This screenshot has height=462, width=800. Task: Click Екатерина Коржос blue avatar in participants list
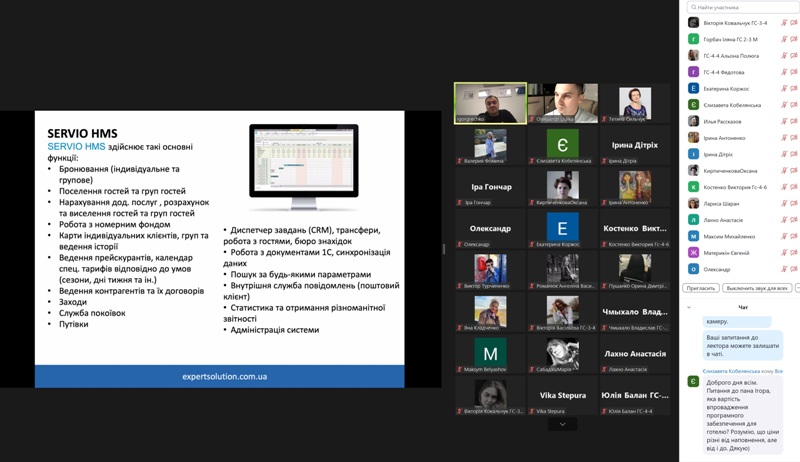tap(693, 88)
